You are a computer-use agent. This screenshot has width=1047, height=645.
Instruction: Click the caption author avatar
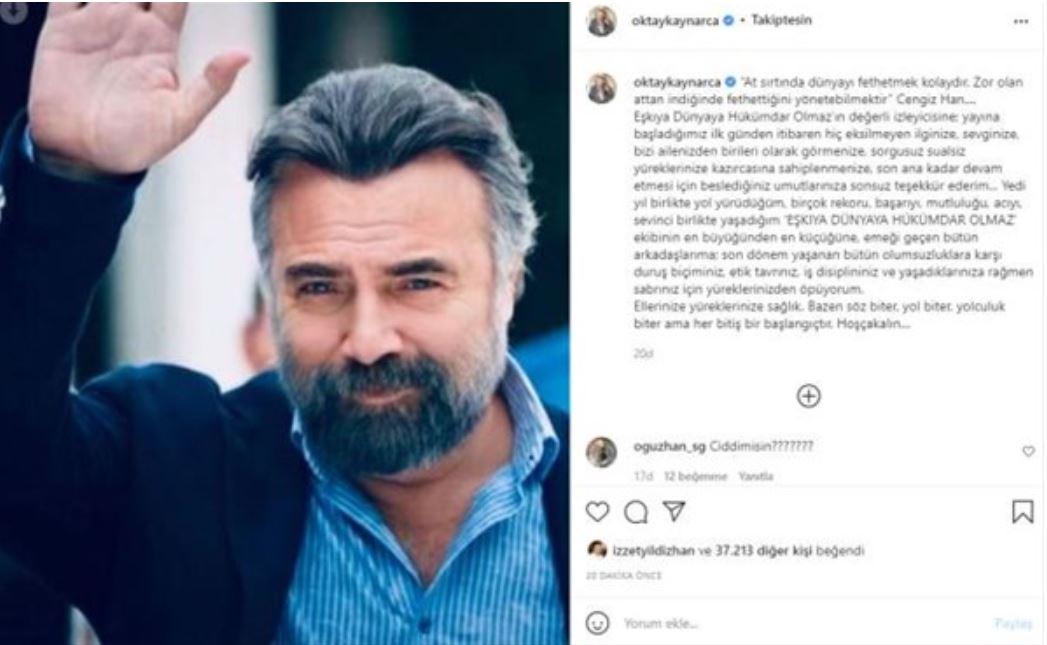(601, 88)
